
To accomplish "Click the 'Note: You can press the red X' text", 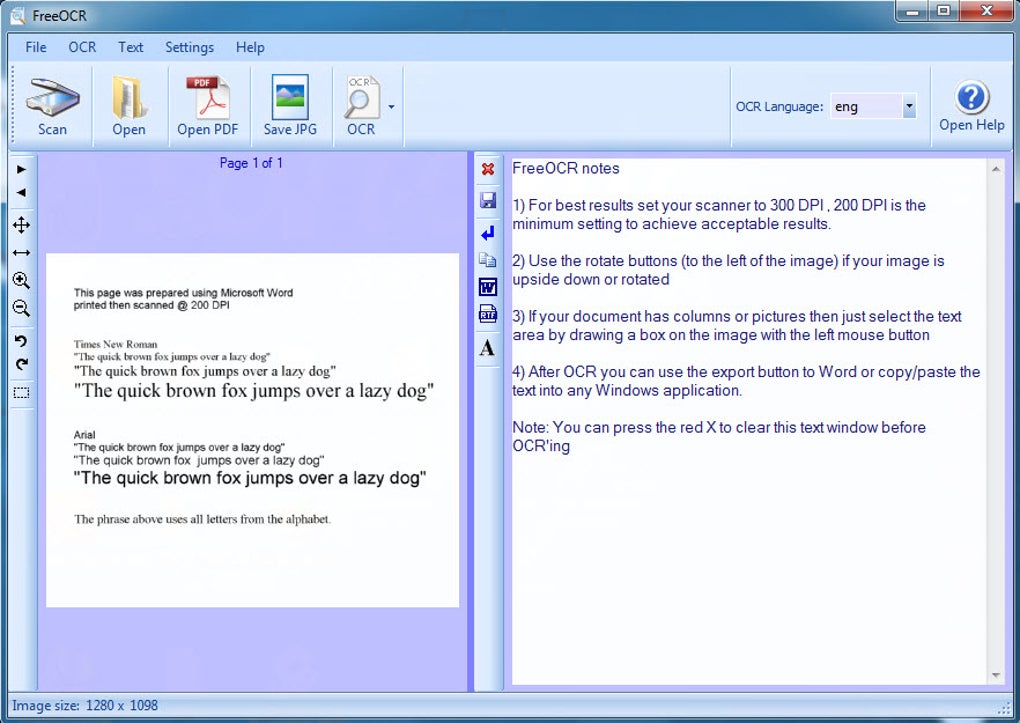I will [x=719, y=437].
